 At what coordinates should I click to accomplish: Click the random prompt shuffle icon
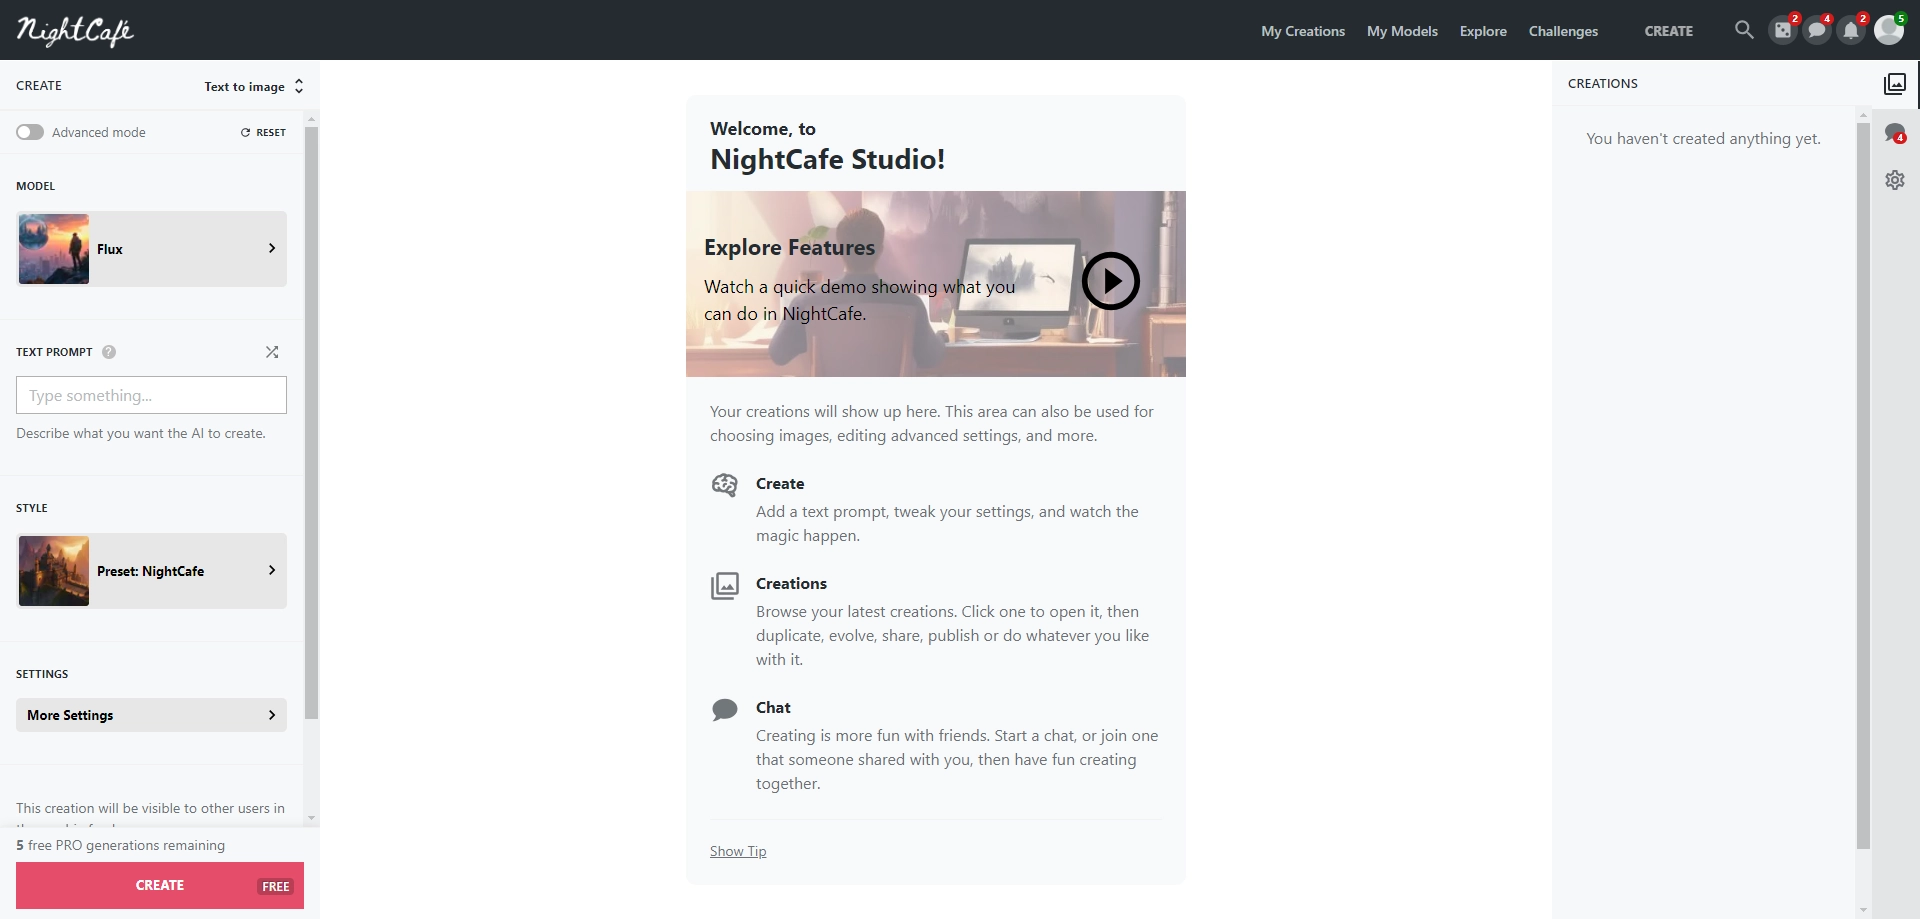tap(272, 352)
